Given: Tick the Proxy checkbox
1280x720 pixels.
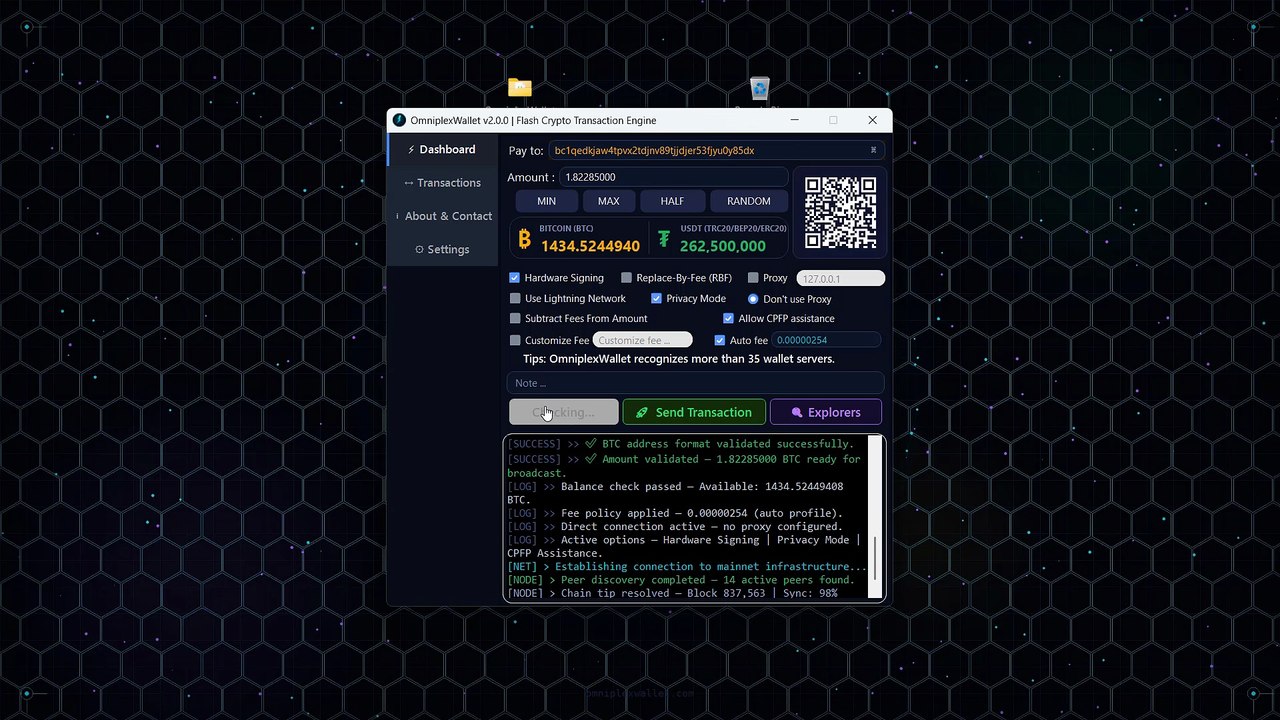Looking at the screenshot, I should tap(753, 278).
